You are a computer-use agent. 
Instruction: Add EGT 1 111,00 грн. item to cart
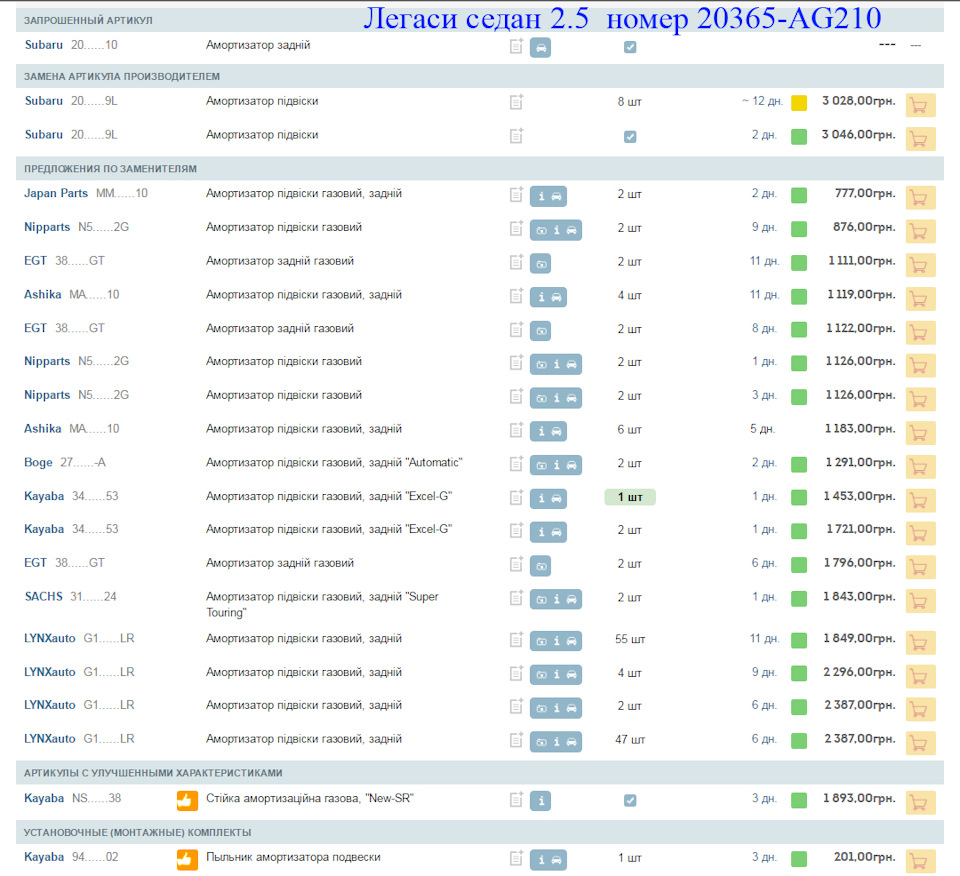[920, 265]
